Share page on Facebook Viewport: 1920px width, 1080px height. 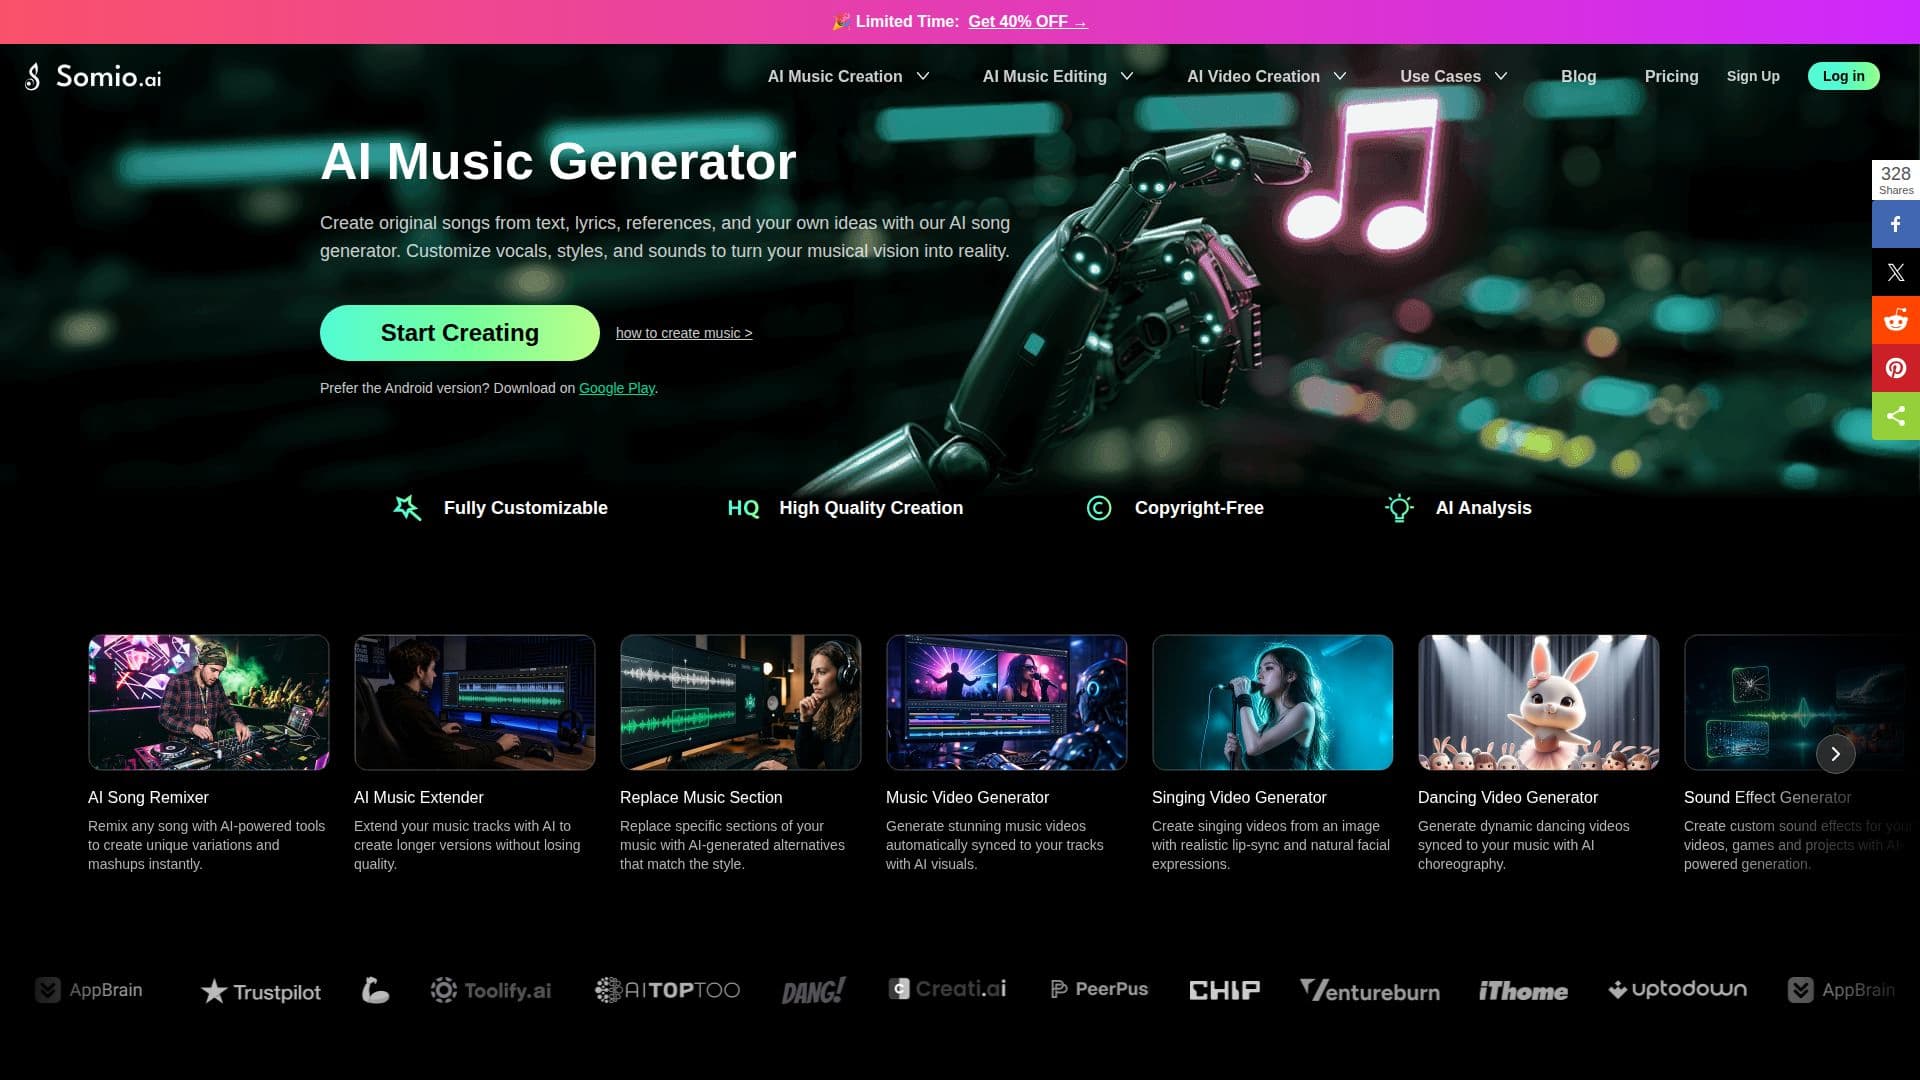click(x=1896, y=224)
